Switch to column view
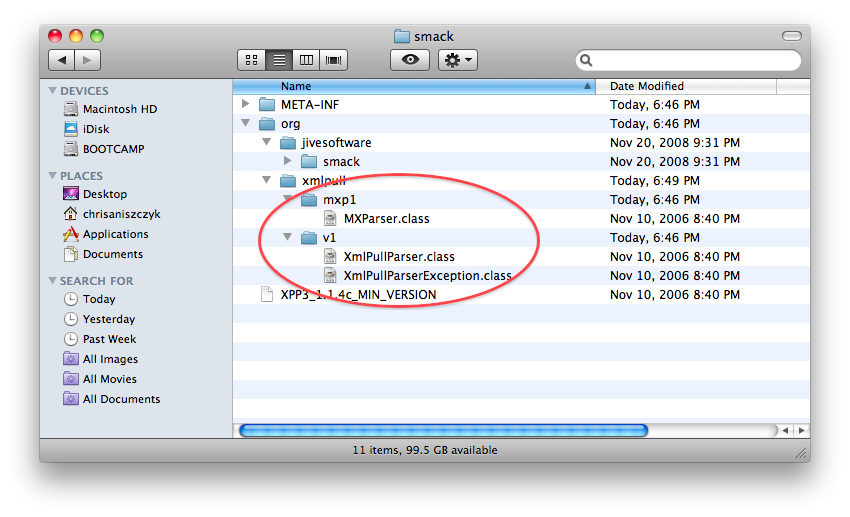This screenshot has width=850, height=517. click(306, 60)
